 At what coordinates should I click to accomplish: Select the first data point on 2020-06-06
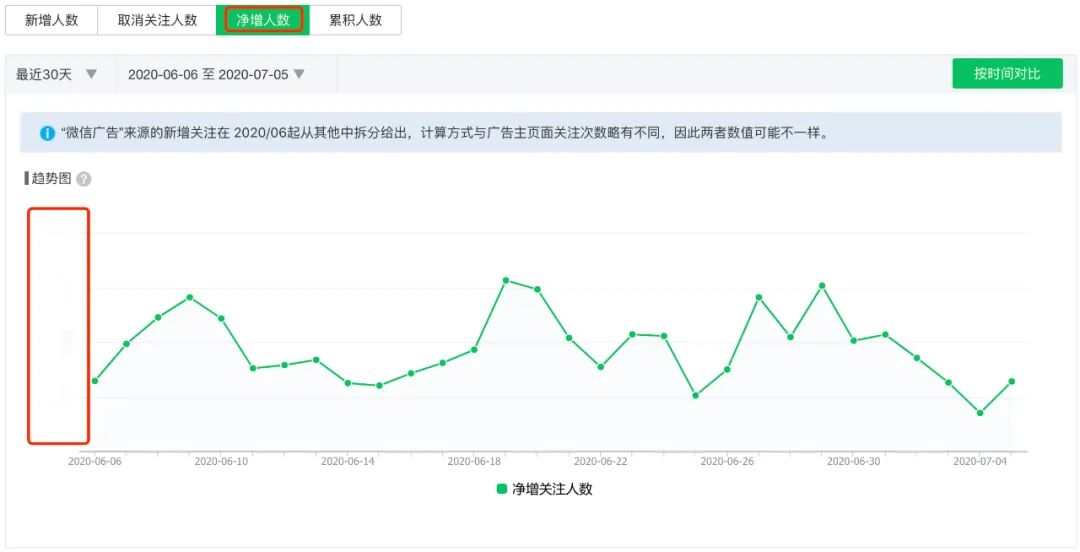coord(95,381)
